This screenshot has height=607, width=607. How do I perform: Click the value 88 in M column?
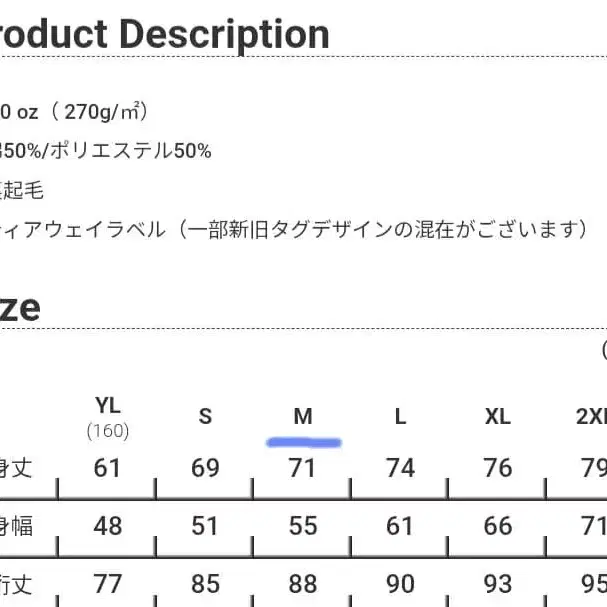(x=303, y=584)
